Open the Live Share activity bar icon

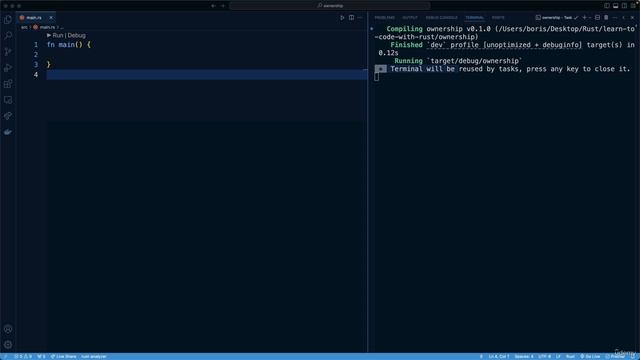(8, 116)
